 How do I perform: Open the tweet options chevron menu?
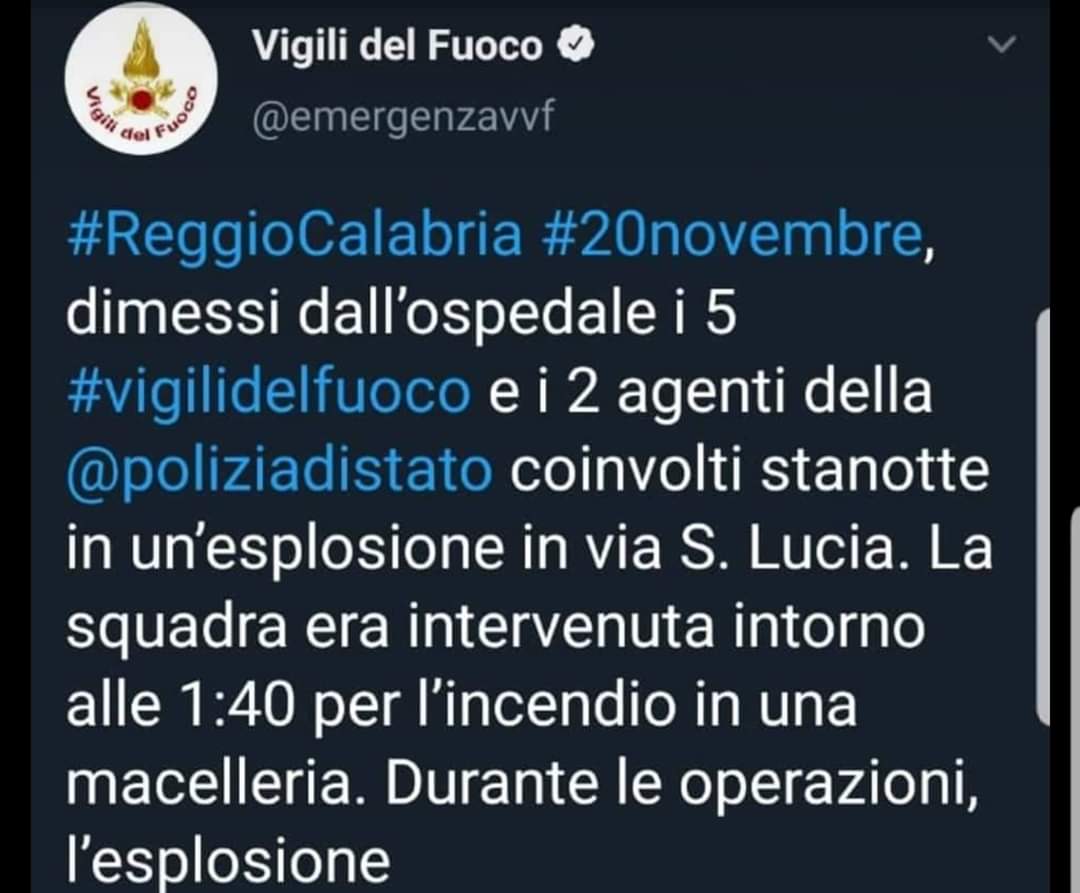pyautogui.click(x=1001, y=45)
